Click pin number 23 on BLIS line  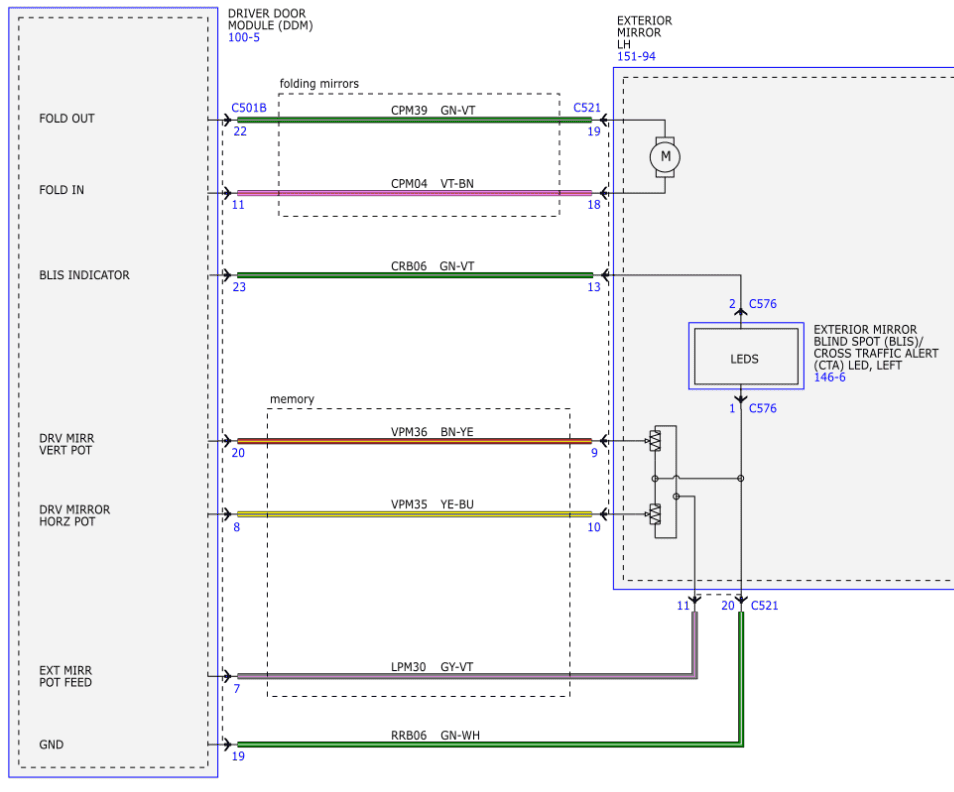pyautogui.click(x=239, y=287)
